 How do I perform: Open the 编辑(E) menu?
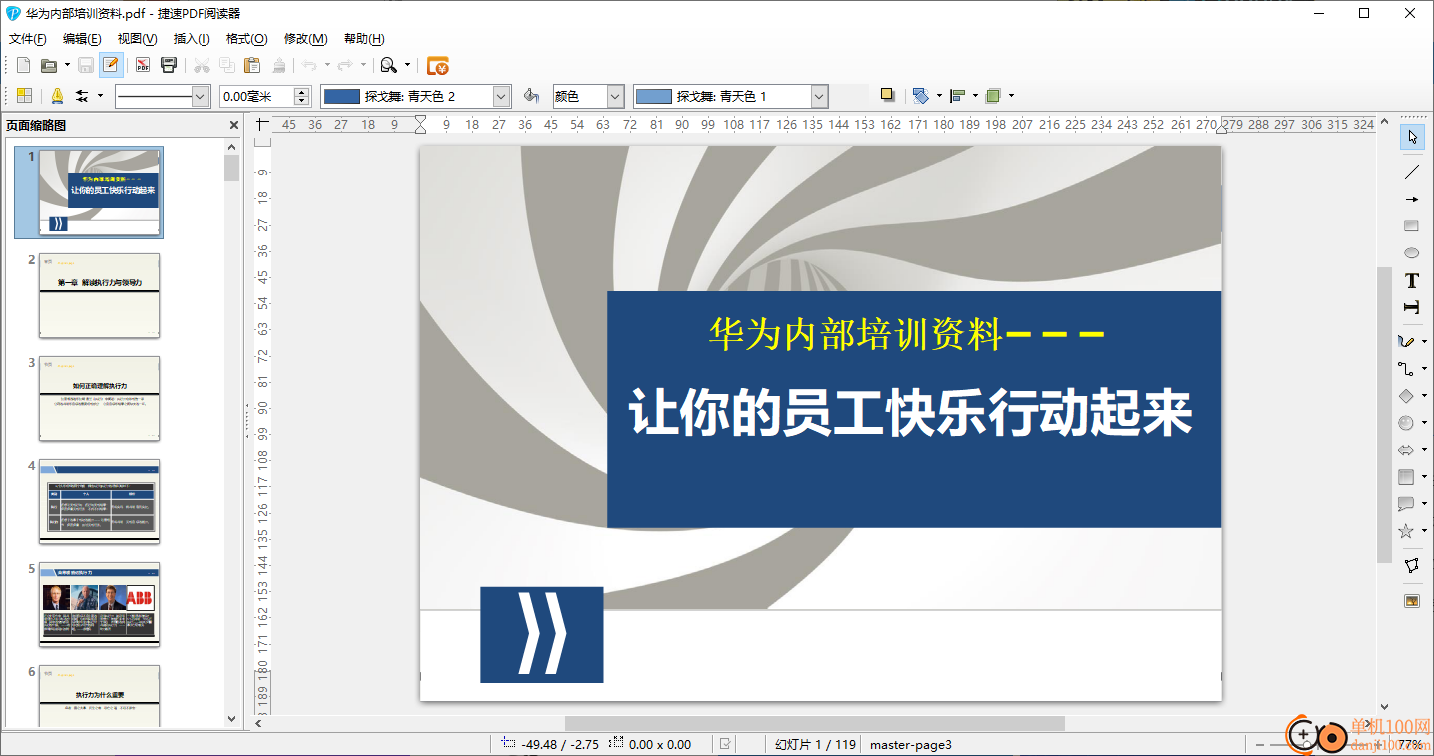coord(82,39)
